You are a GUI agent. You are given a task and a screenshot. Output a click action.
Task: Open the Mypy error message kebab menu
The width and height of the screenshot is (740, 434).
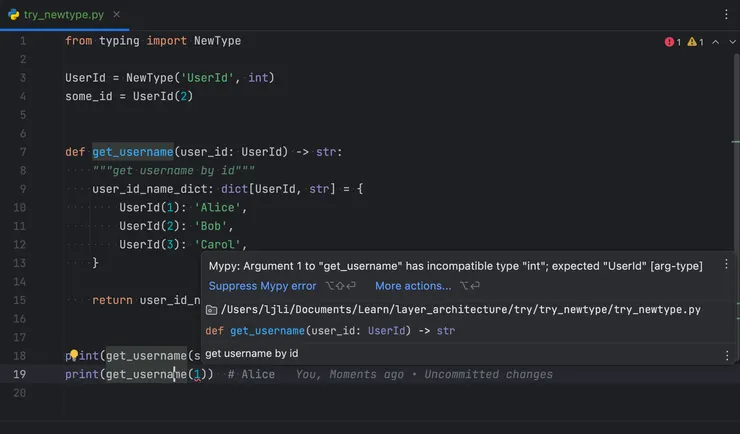click(x=726, y=266)
